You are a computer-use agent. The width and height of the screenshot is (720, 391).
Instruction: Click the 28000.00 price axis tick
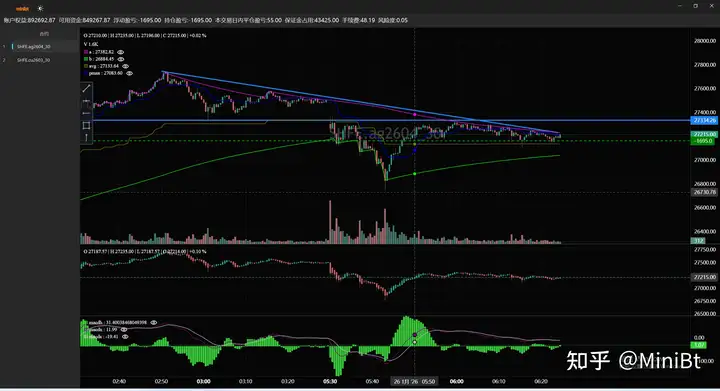click(x=705, y=41)
